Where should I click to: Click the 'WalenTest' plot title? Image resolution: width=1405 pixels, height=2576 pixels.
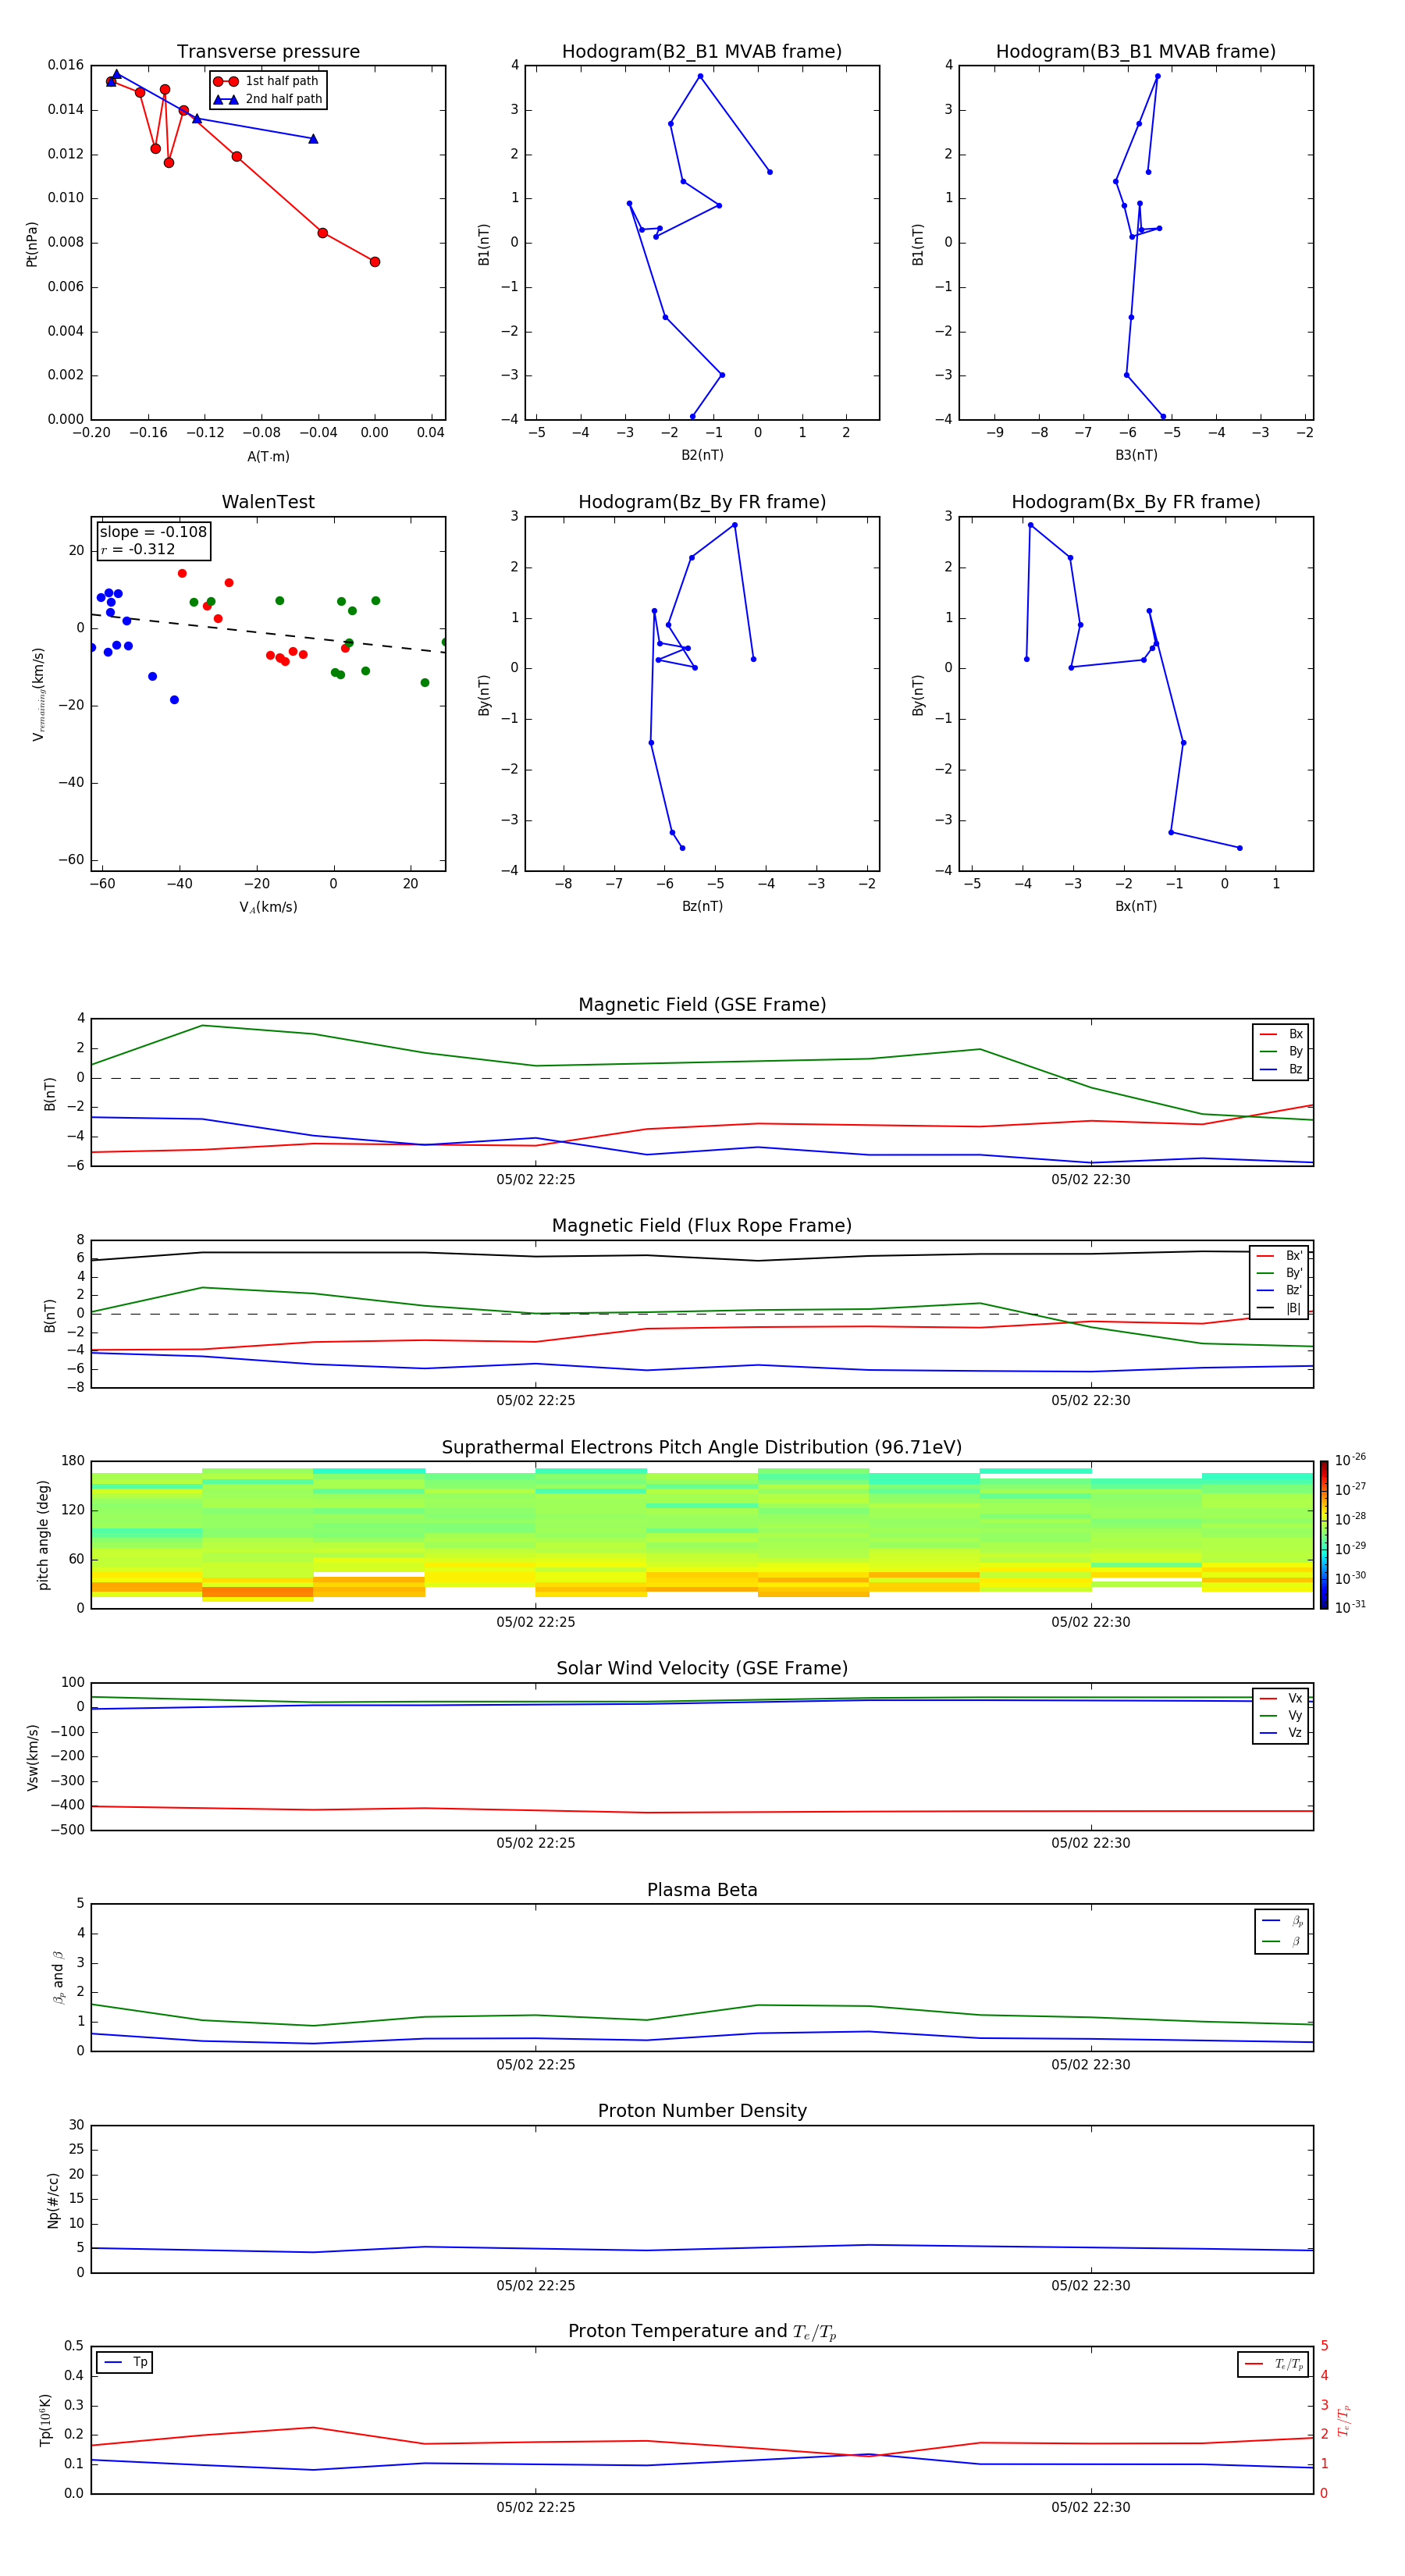(268, 502)
